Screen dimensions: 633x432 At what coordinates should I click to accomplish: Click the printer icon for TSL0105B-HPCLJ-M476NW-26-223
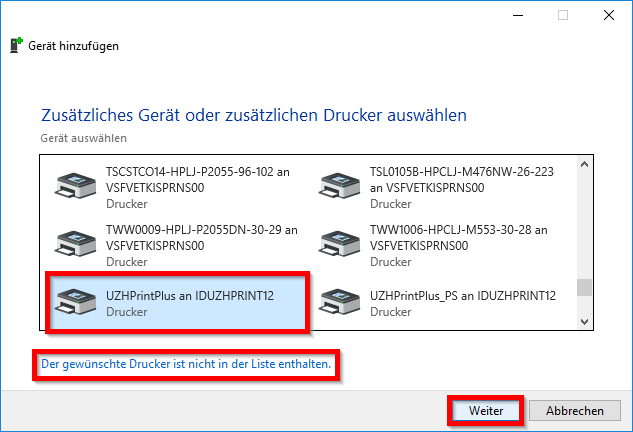340,186
